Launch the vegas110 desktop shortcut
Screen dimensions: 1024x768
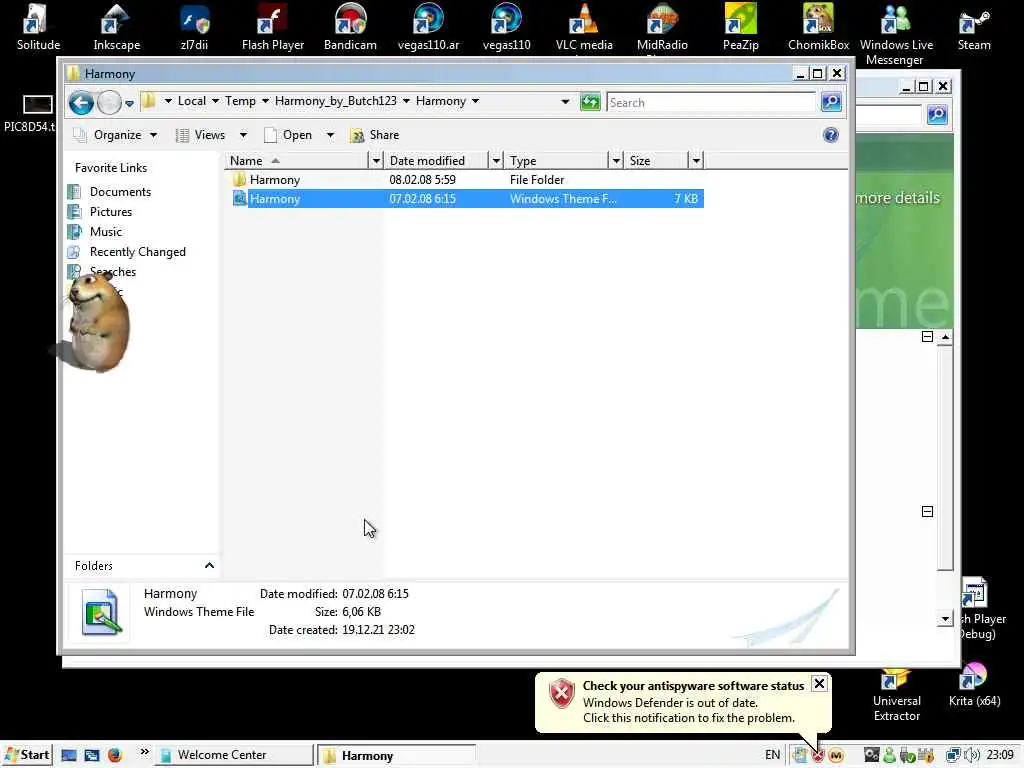coord(506,27)
